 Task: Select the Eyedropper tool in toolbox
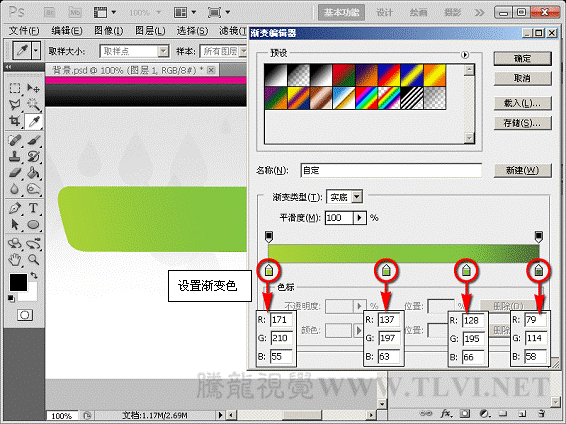34,122
